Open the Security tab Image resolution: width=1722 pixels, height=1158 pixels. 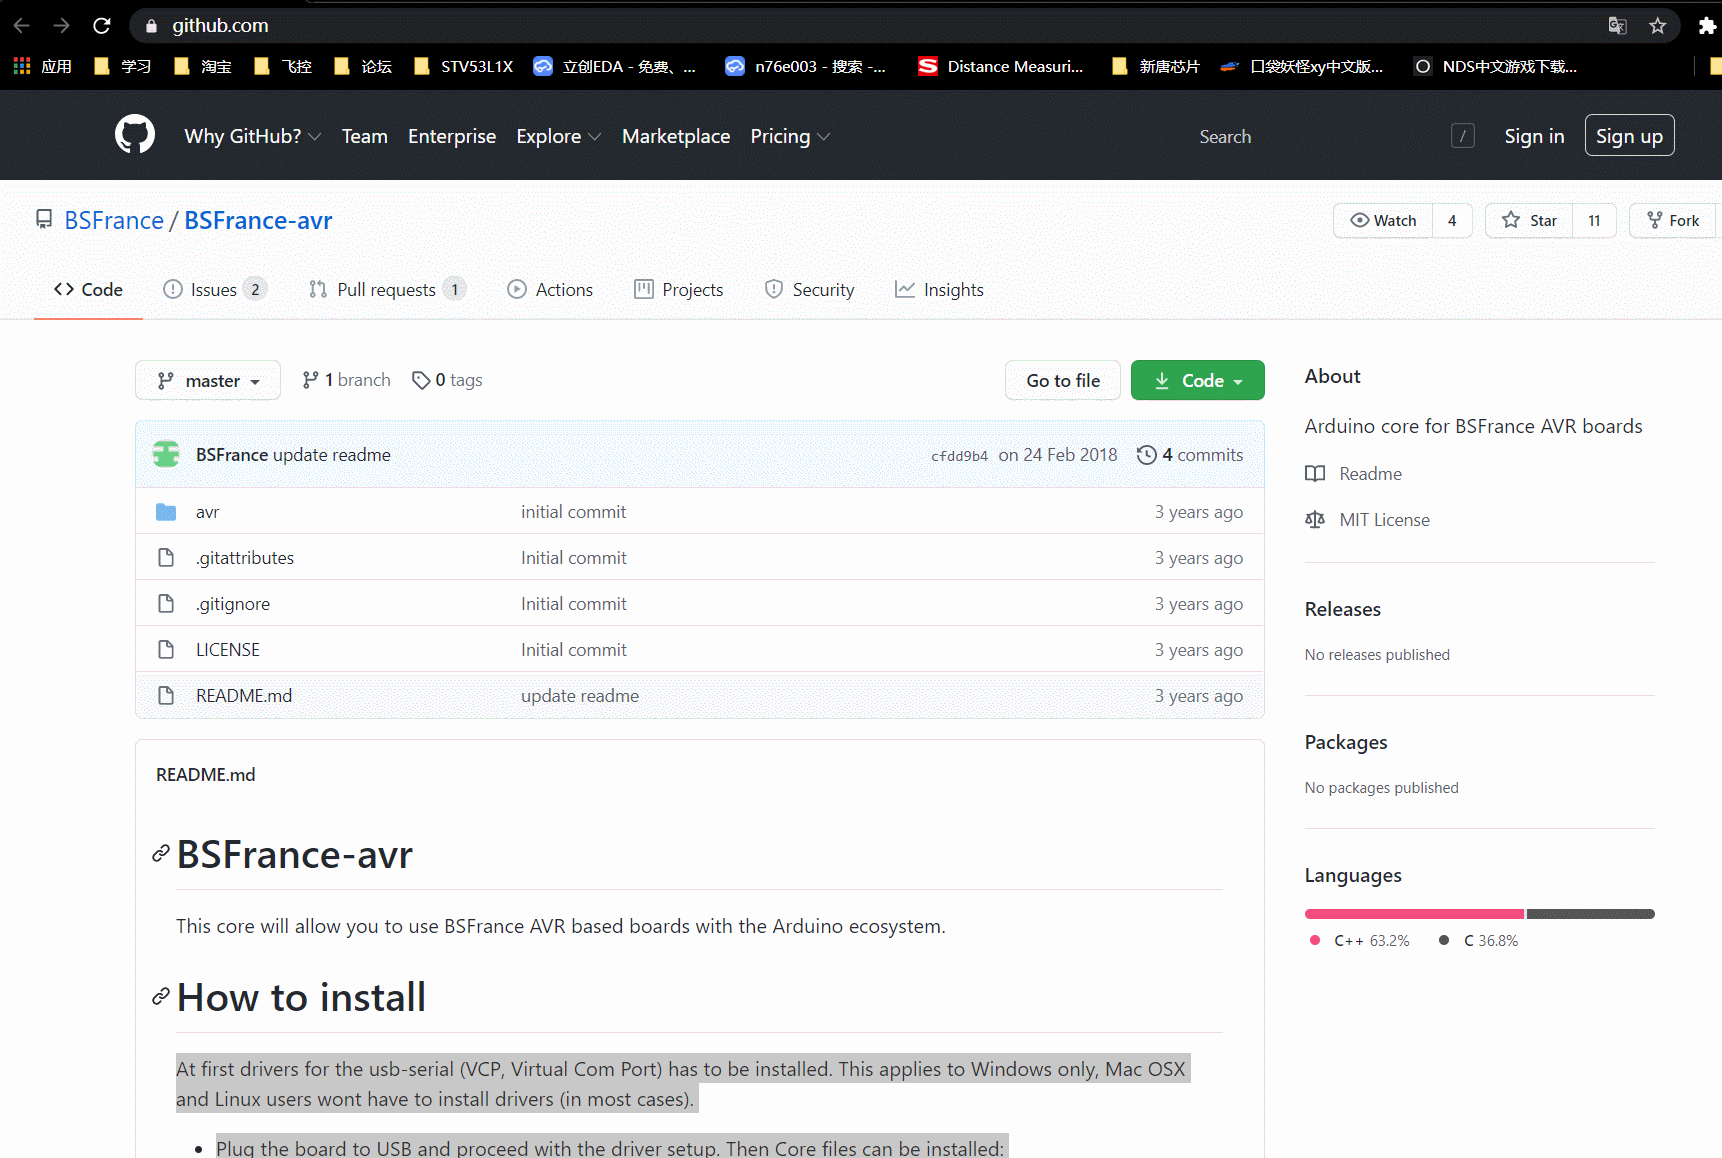click(x=809, y=289)
